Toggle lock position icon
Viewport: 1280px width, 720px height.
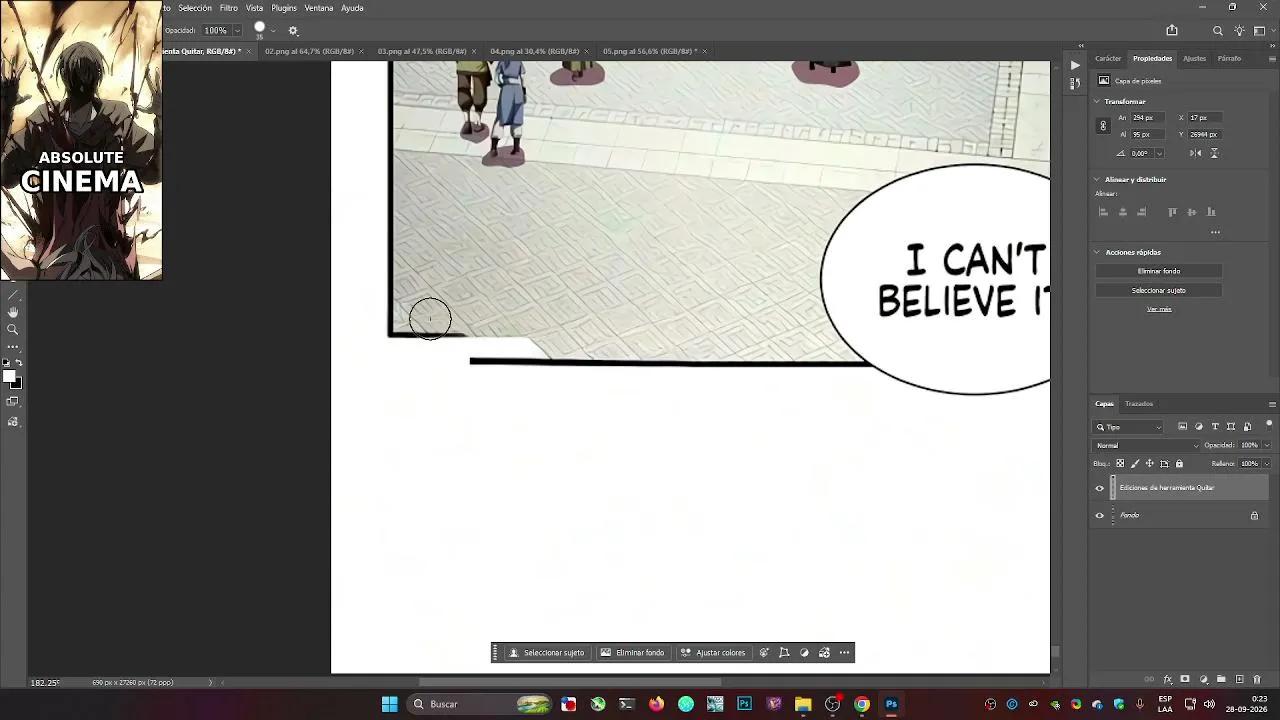tap(1149, 464)
